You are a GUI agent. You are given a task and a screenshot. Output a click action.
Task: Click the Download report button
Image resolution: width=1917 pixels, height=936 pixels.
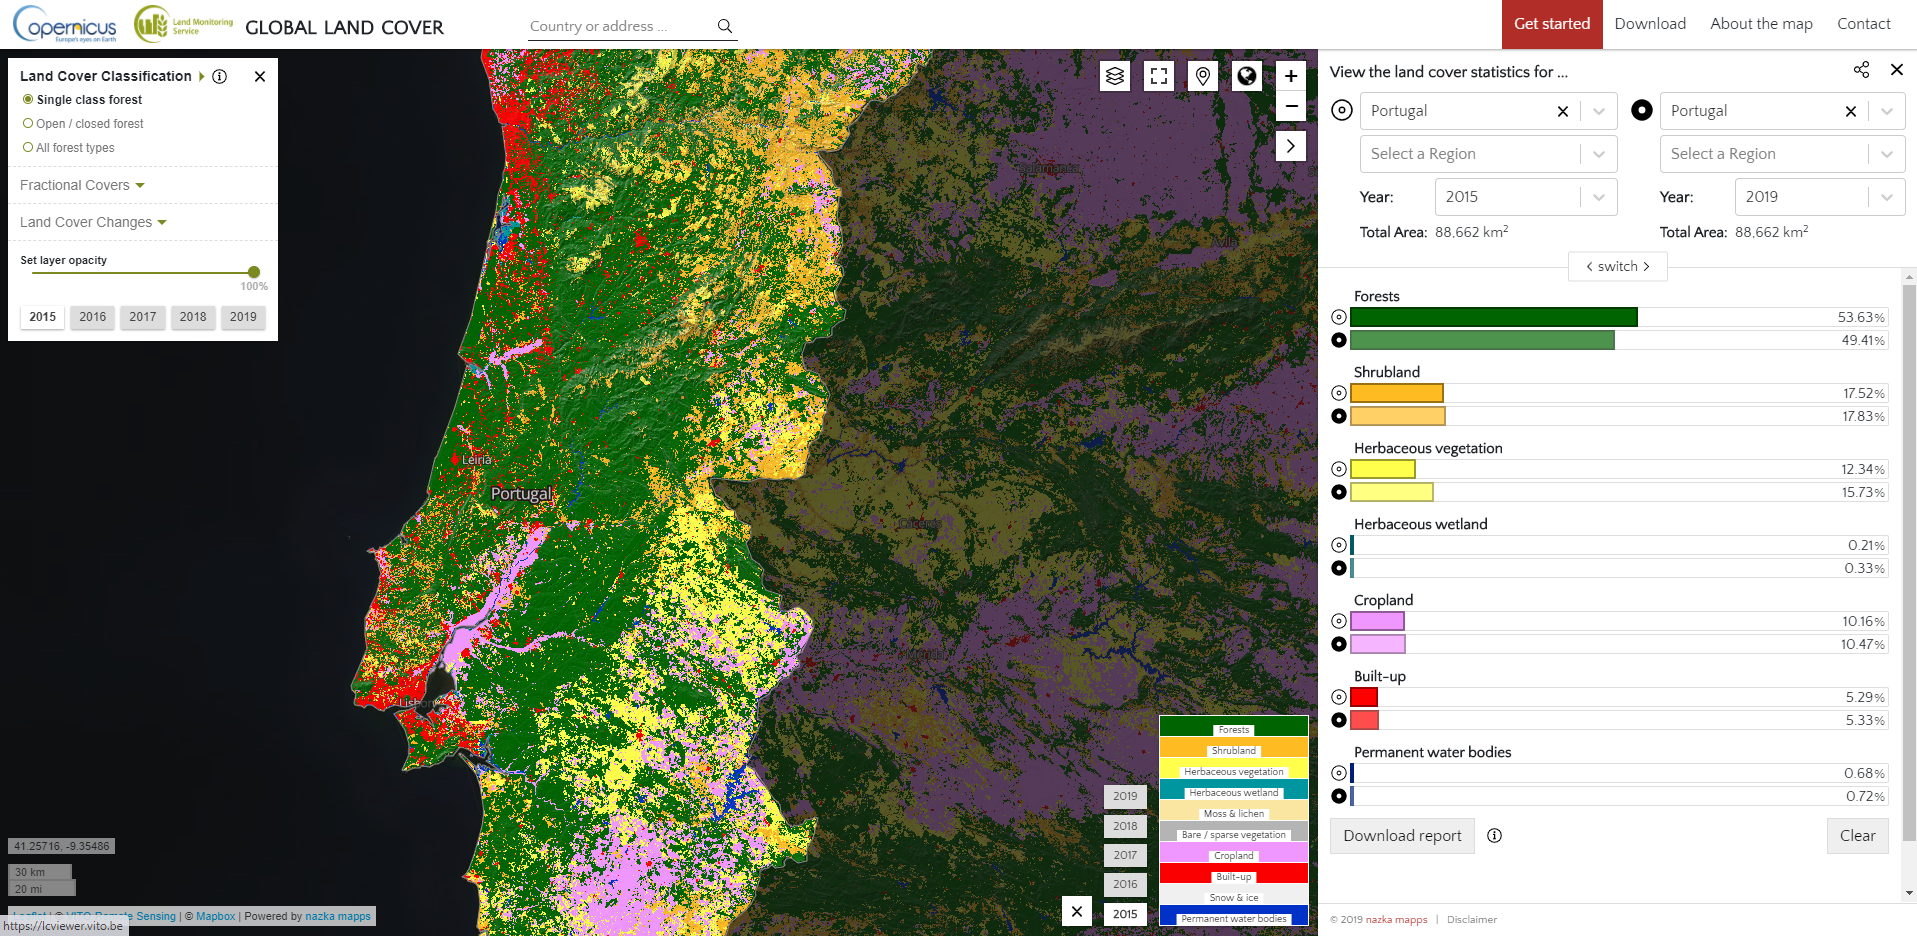1401,836
